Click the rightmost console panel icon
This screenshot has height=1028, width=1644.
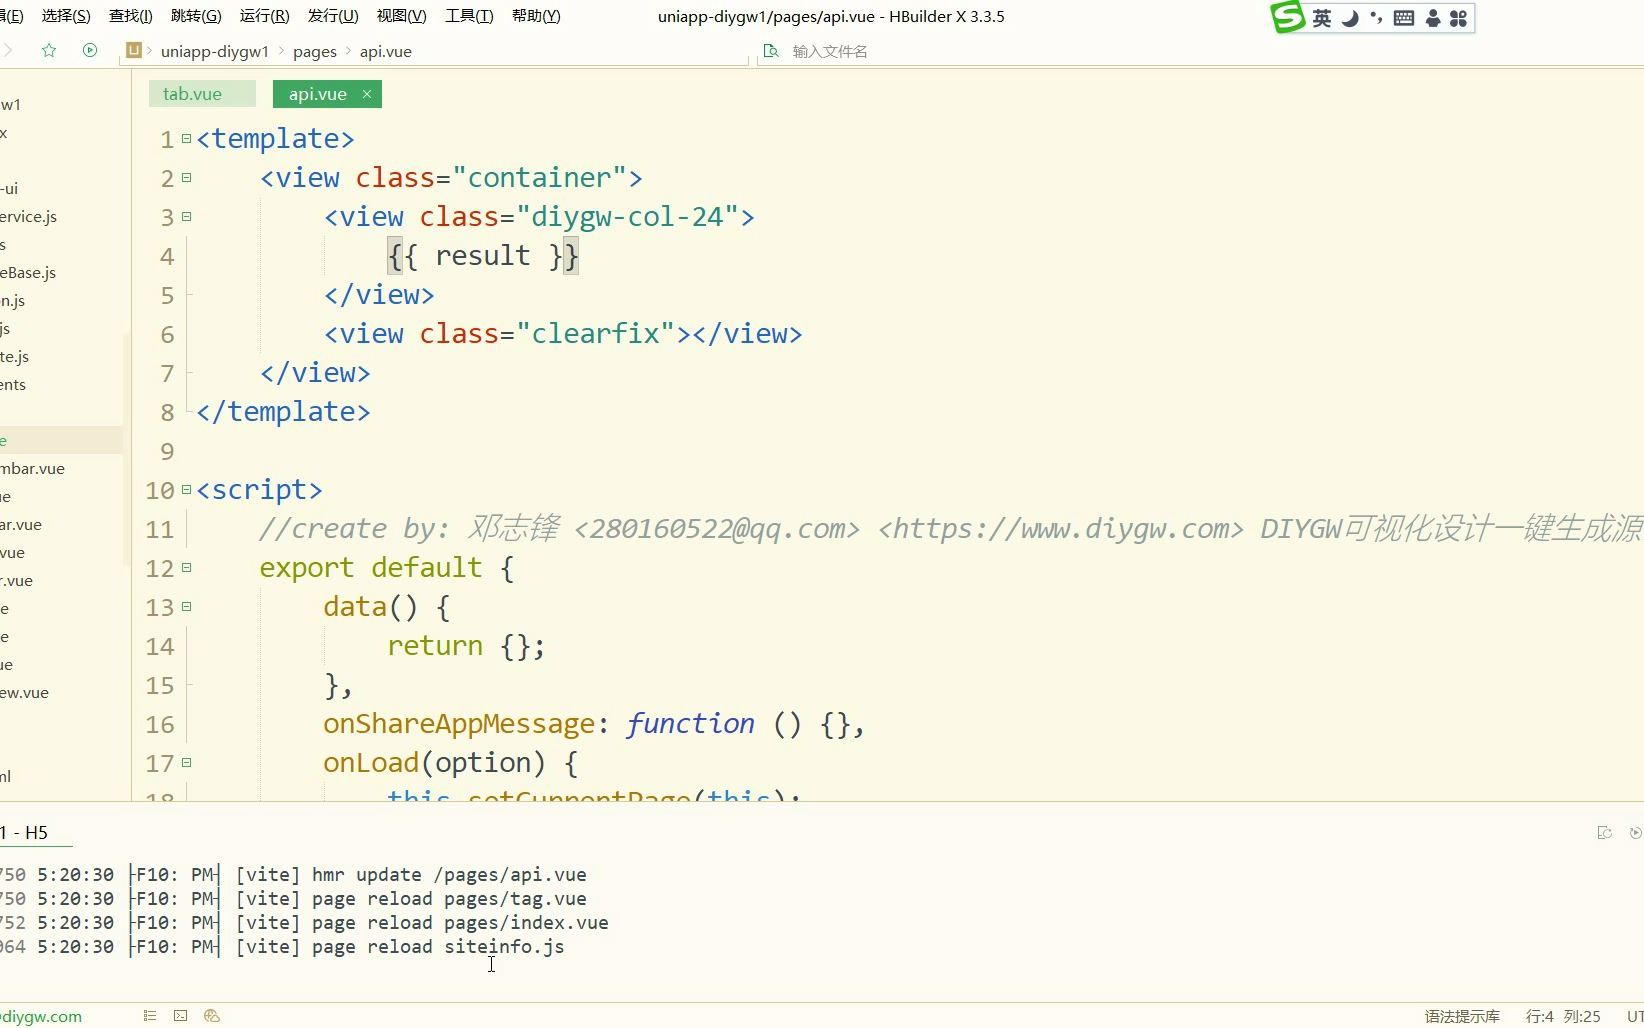tap(1636, 833)
